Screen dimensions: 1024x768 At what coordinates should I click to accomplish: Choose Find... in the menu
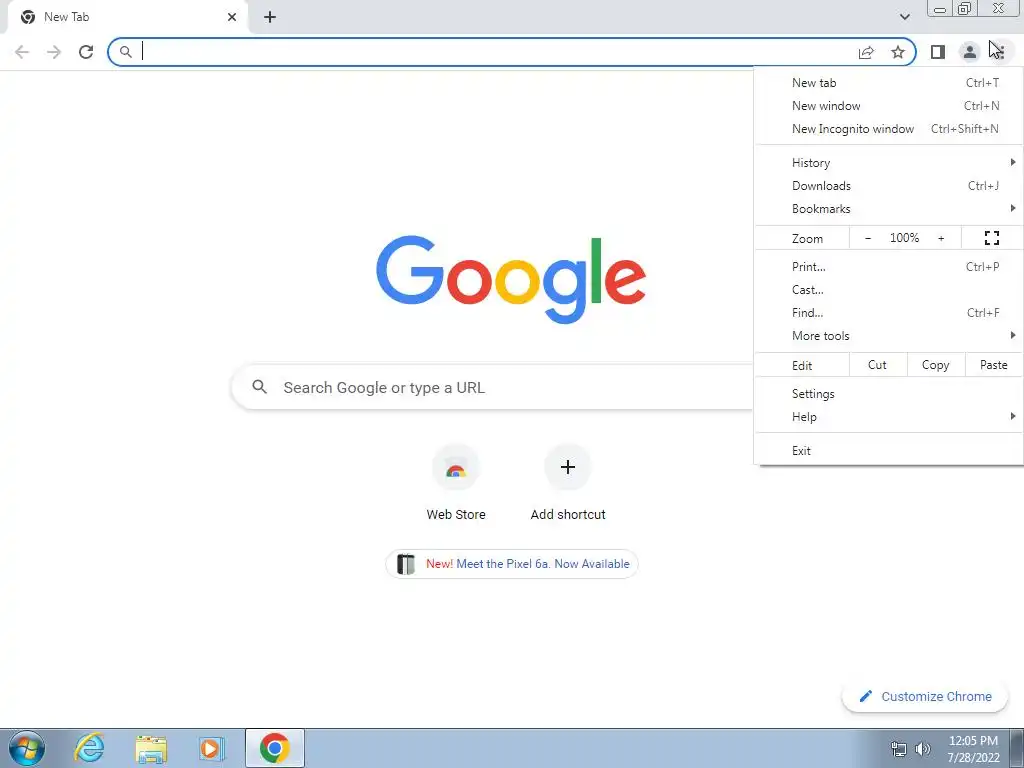[889, 313]
